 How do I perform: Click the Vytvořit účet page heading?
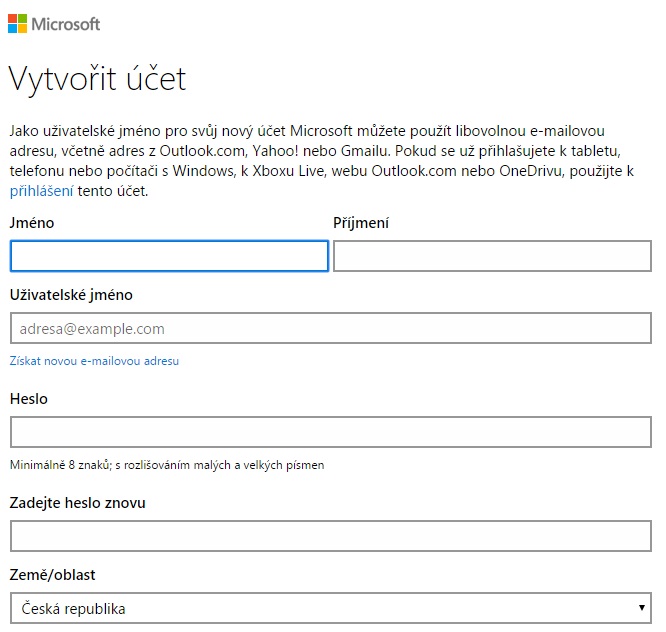tap(98, 79)
